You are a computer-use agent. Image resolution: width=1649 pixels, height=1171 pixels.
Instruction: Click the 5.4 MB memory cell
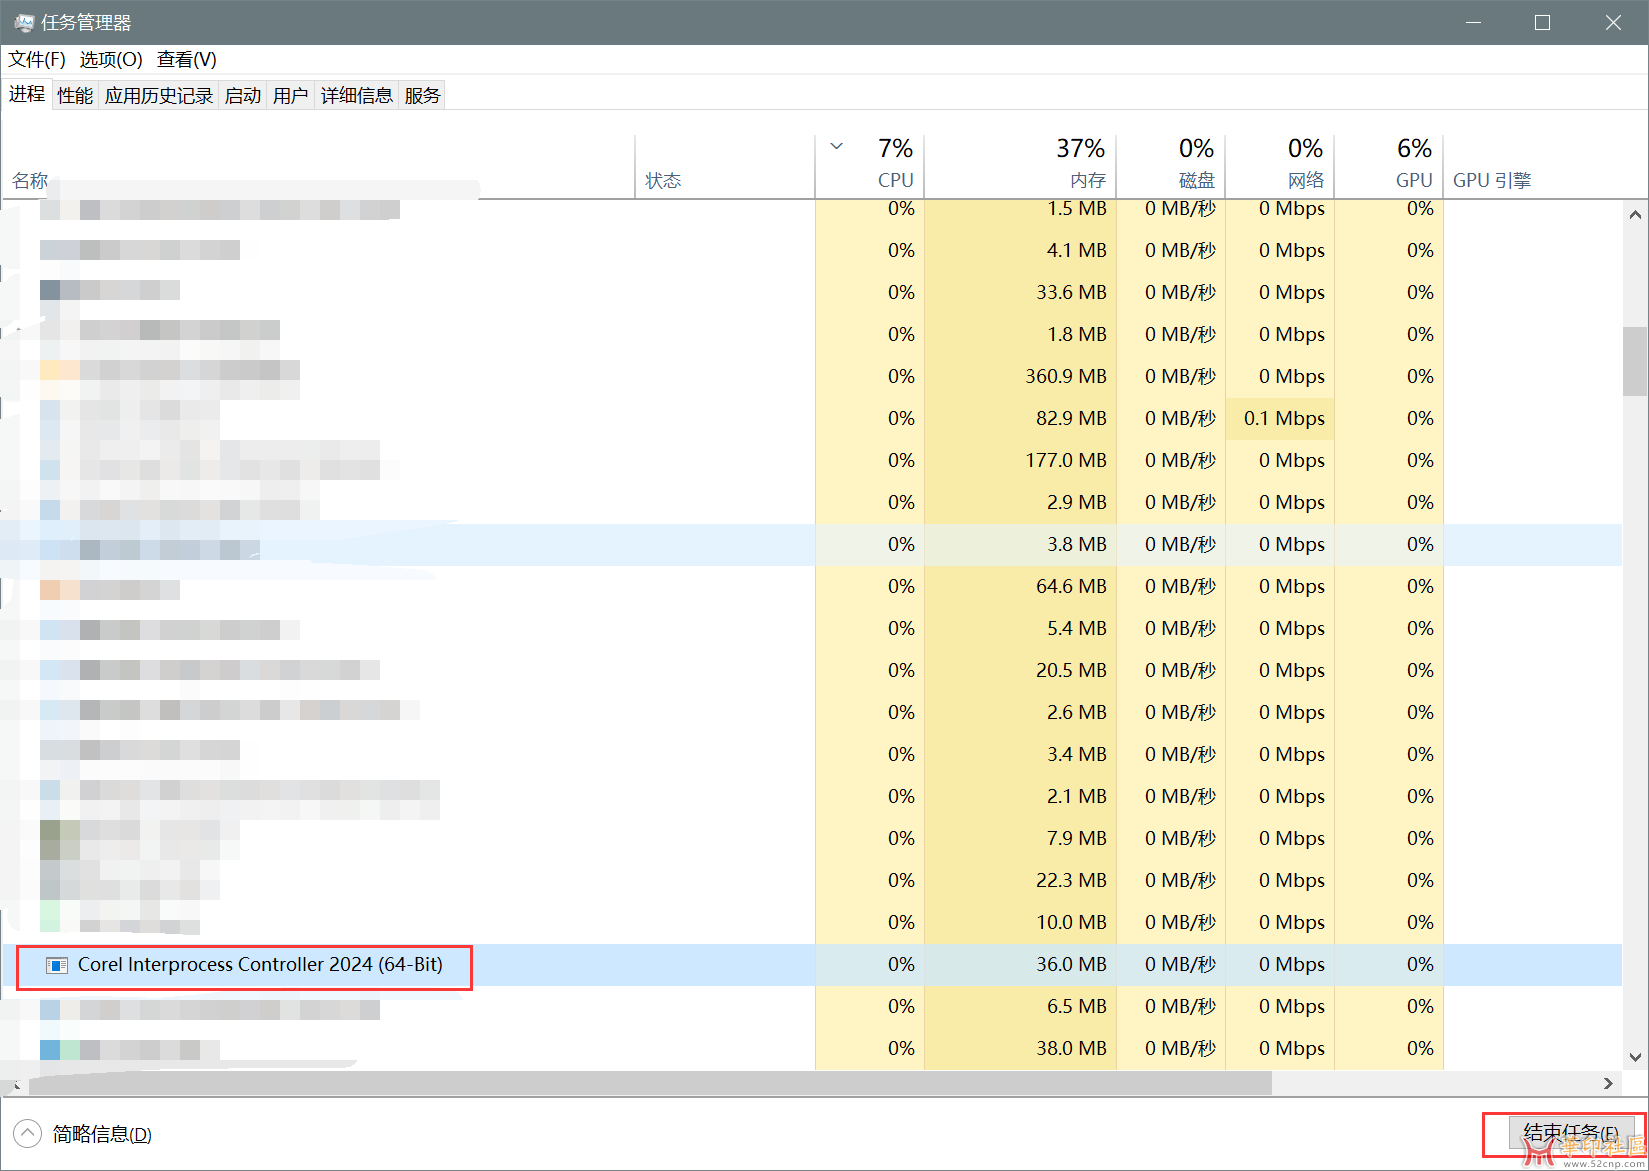1020,629
